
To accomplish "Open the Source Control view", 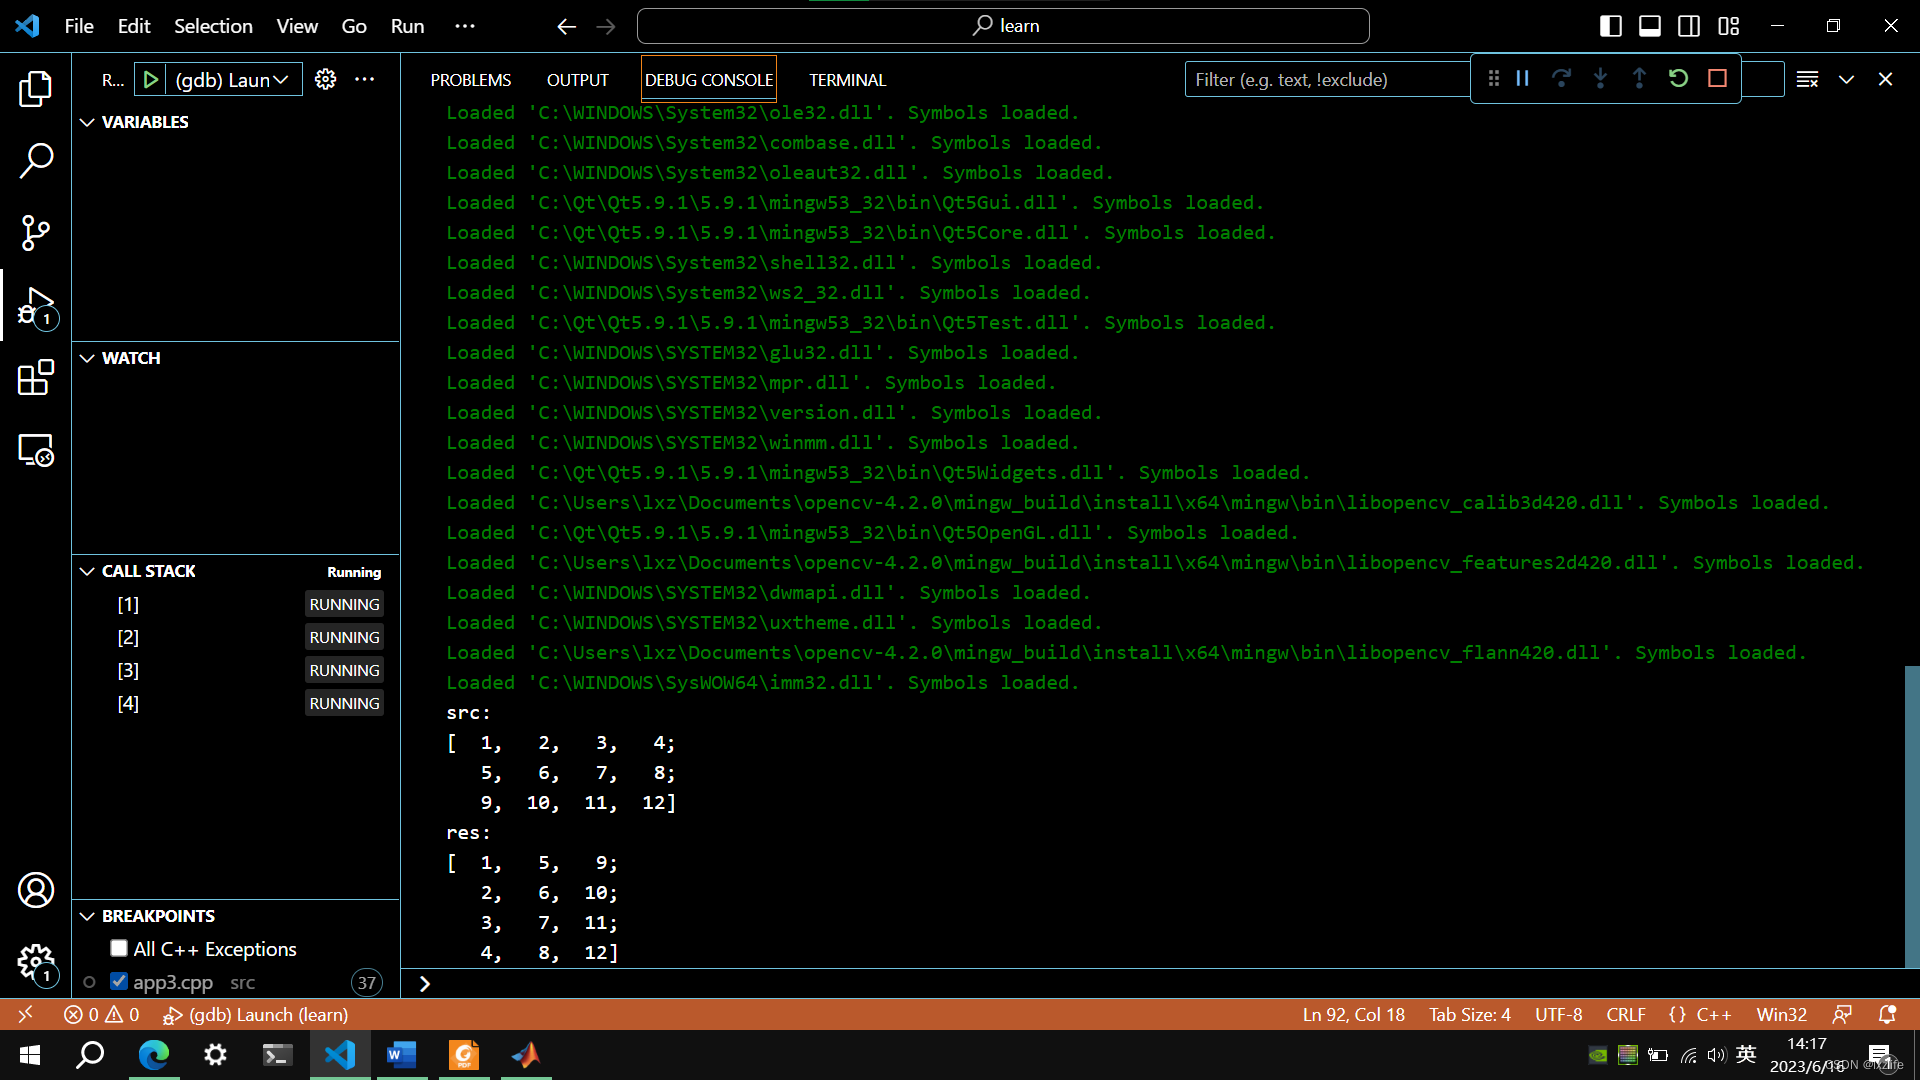I will tap(36, 233).
